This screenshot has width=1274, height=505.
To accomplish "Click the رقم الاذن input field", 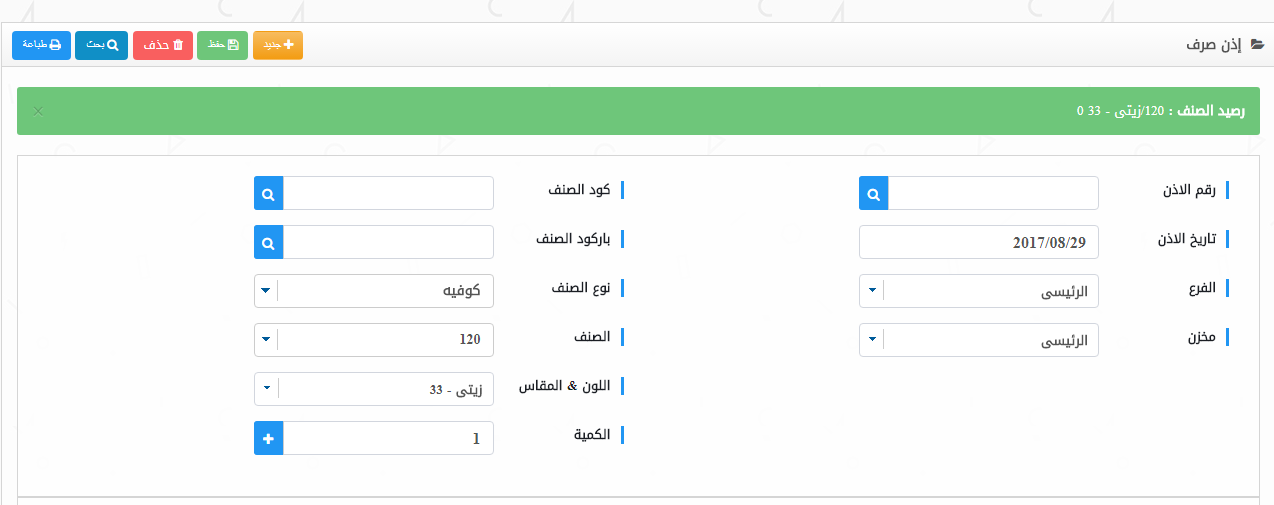I will point(992,193).
